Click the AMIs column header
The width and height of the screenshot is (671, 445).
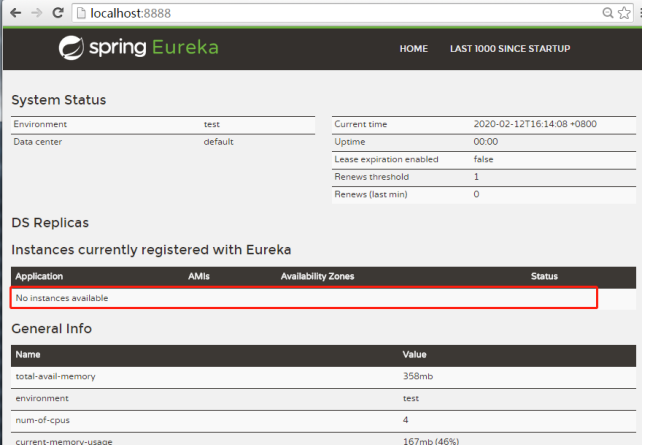pyautogui.click(x=199, y=276)
